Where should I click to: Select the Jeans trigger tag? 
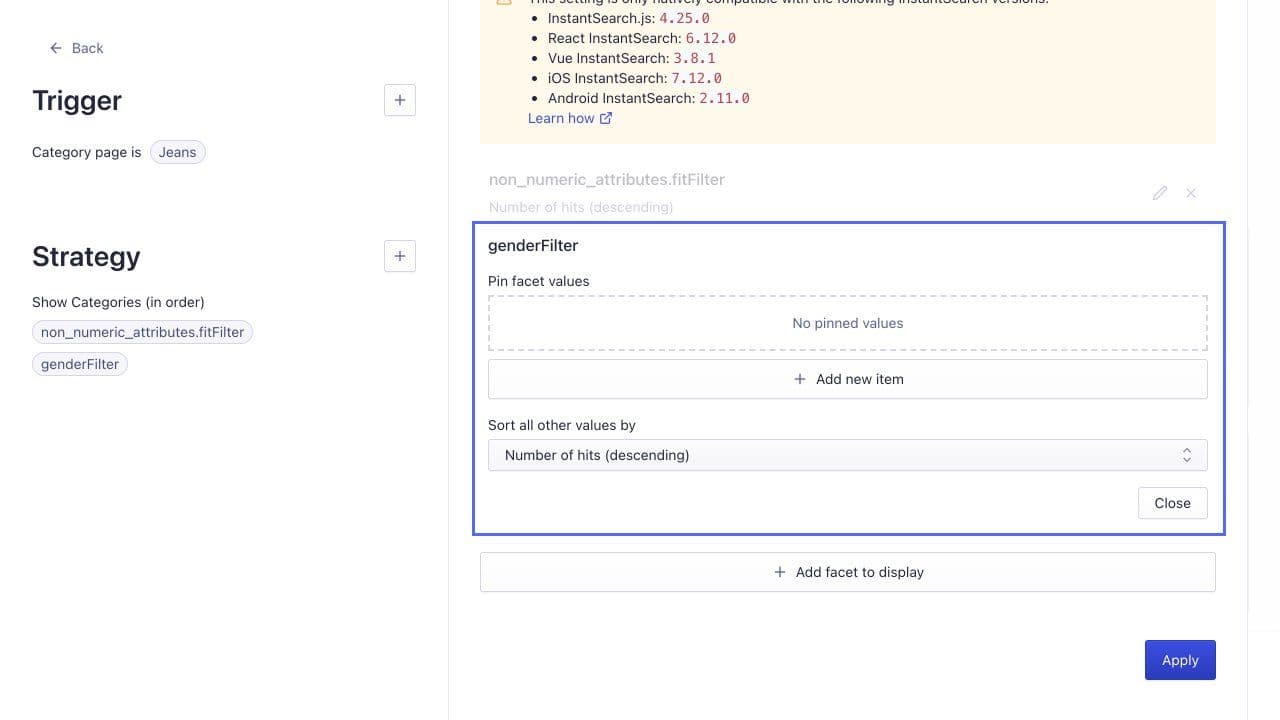[177, 152]
